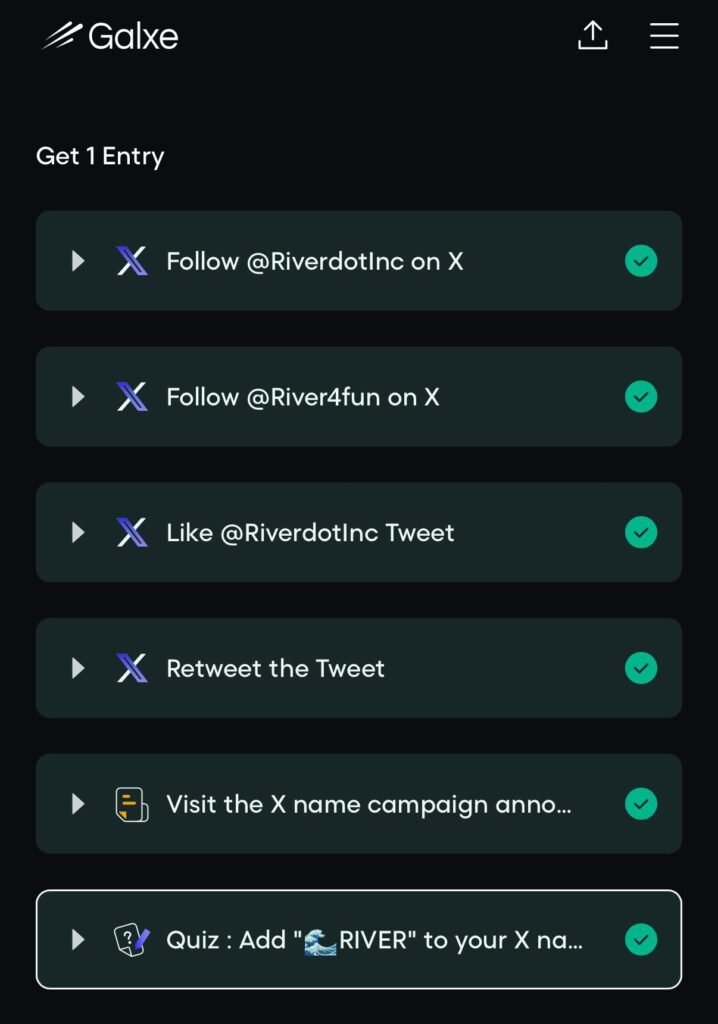Tap the share upload icon
The height and width of the screenshot is (1024, 718).
pyautogui.click(x=593, y=36)
